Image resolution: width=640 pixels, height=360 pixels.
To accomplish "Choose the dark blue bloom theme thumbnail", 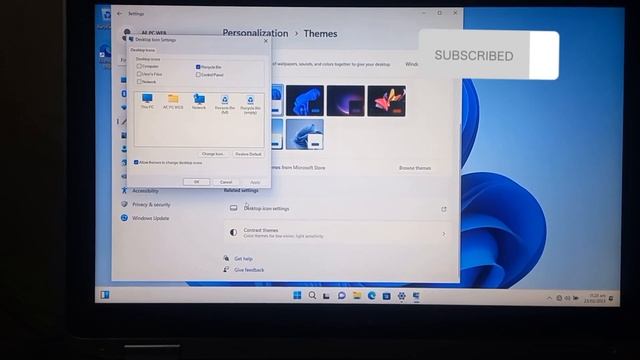I will [x=305, y=101].
